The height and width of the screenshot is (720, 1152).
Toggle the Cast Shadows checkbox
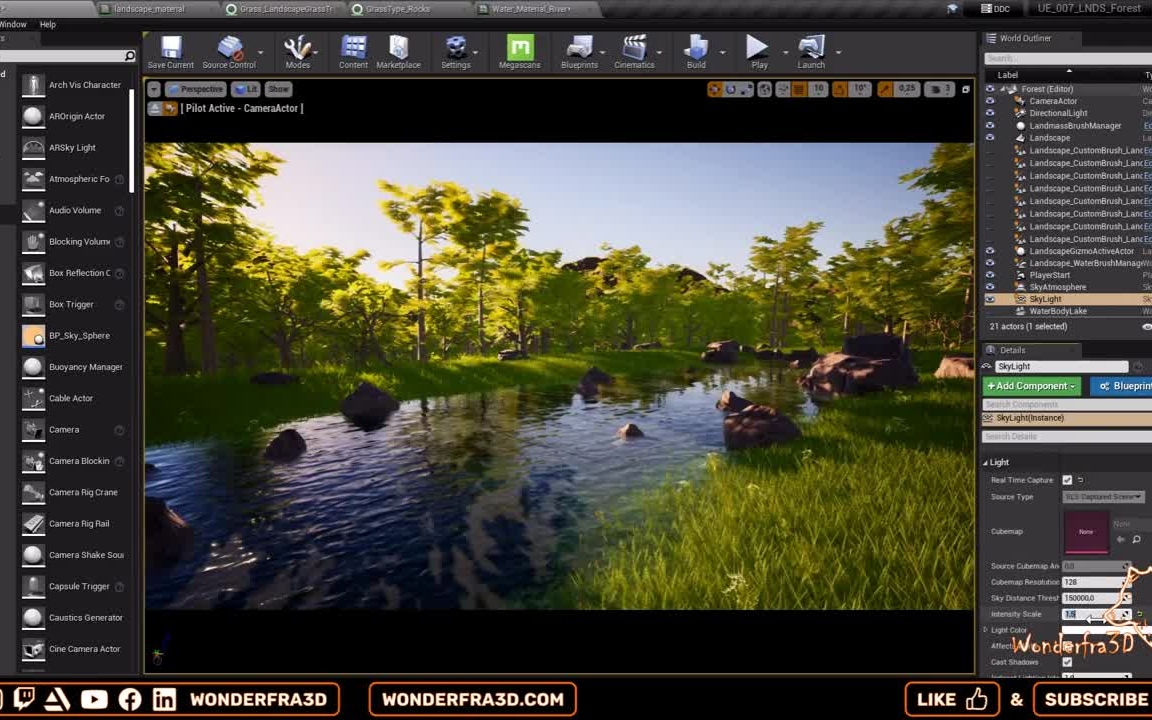1067,662
